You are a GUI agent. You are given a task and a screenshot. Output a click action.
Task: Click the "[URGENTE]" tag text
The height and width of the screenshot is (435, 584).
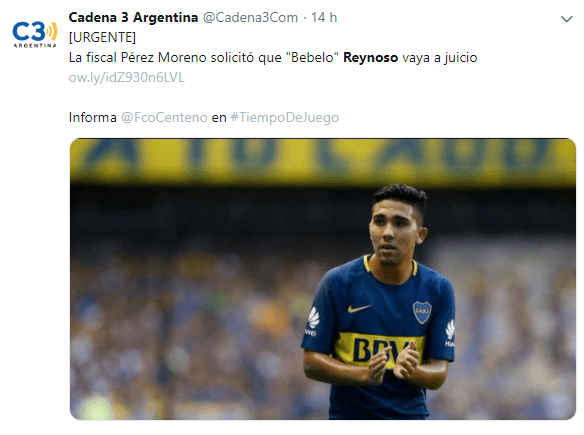[102, 37]
